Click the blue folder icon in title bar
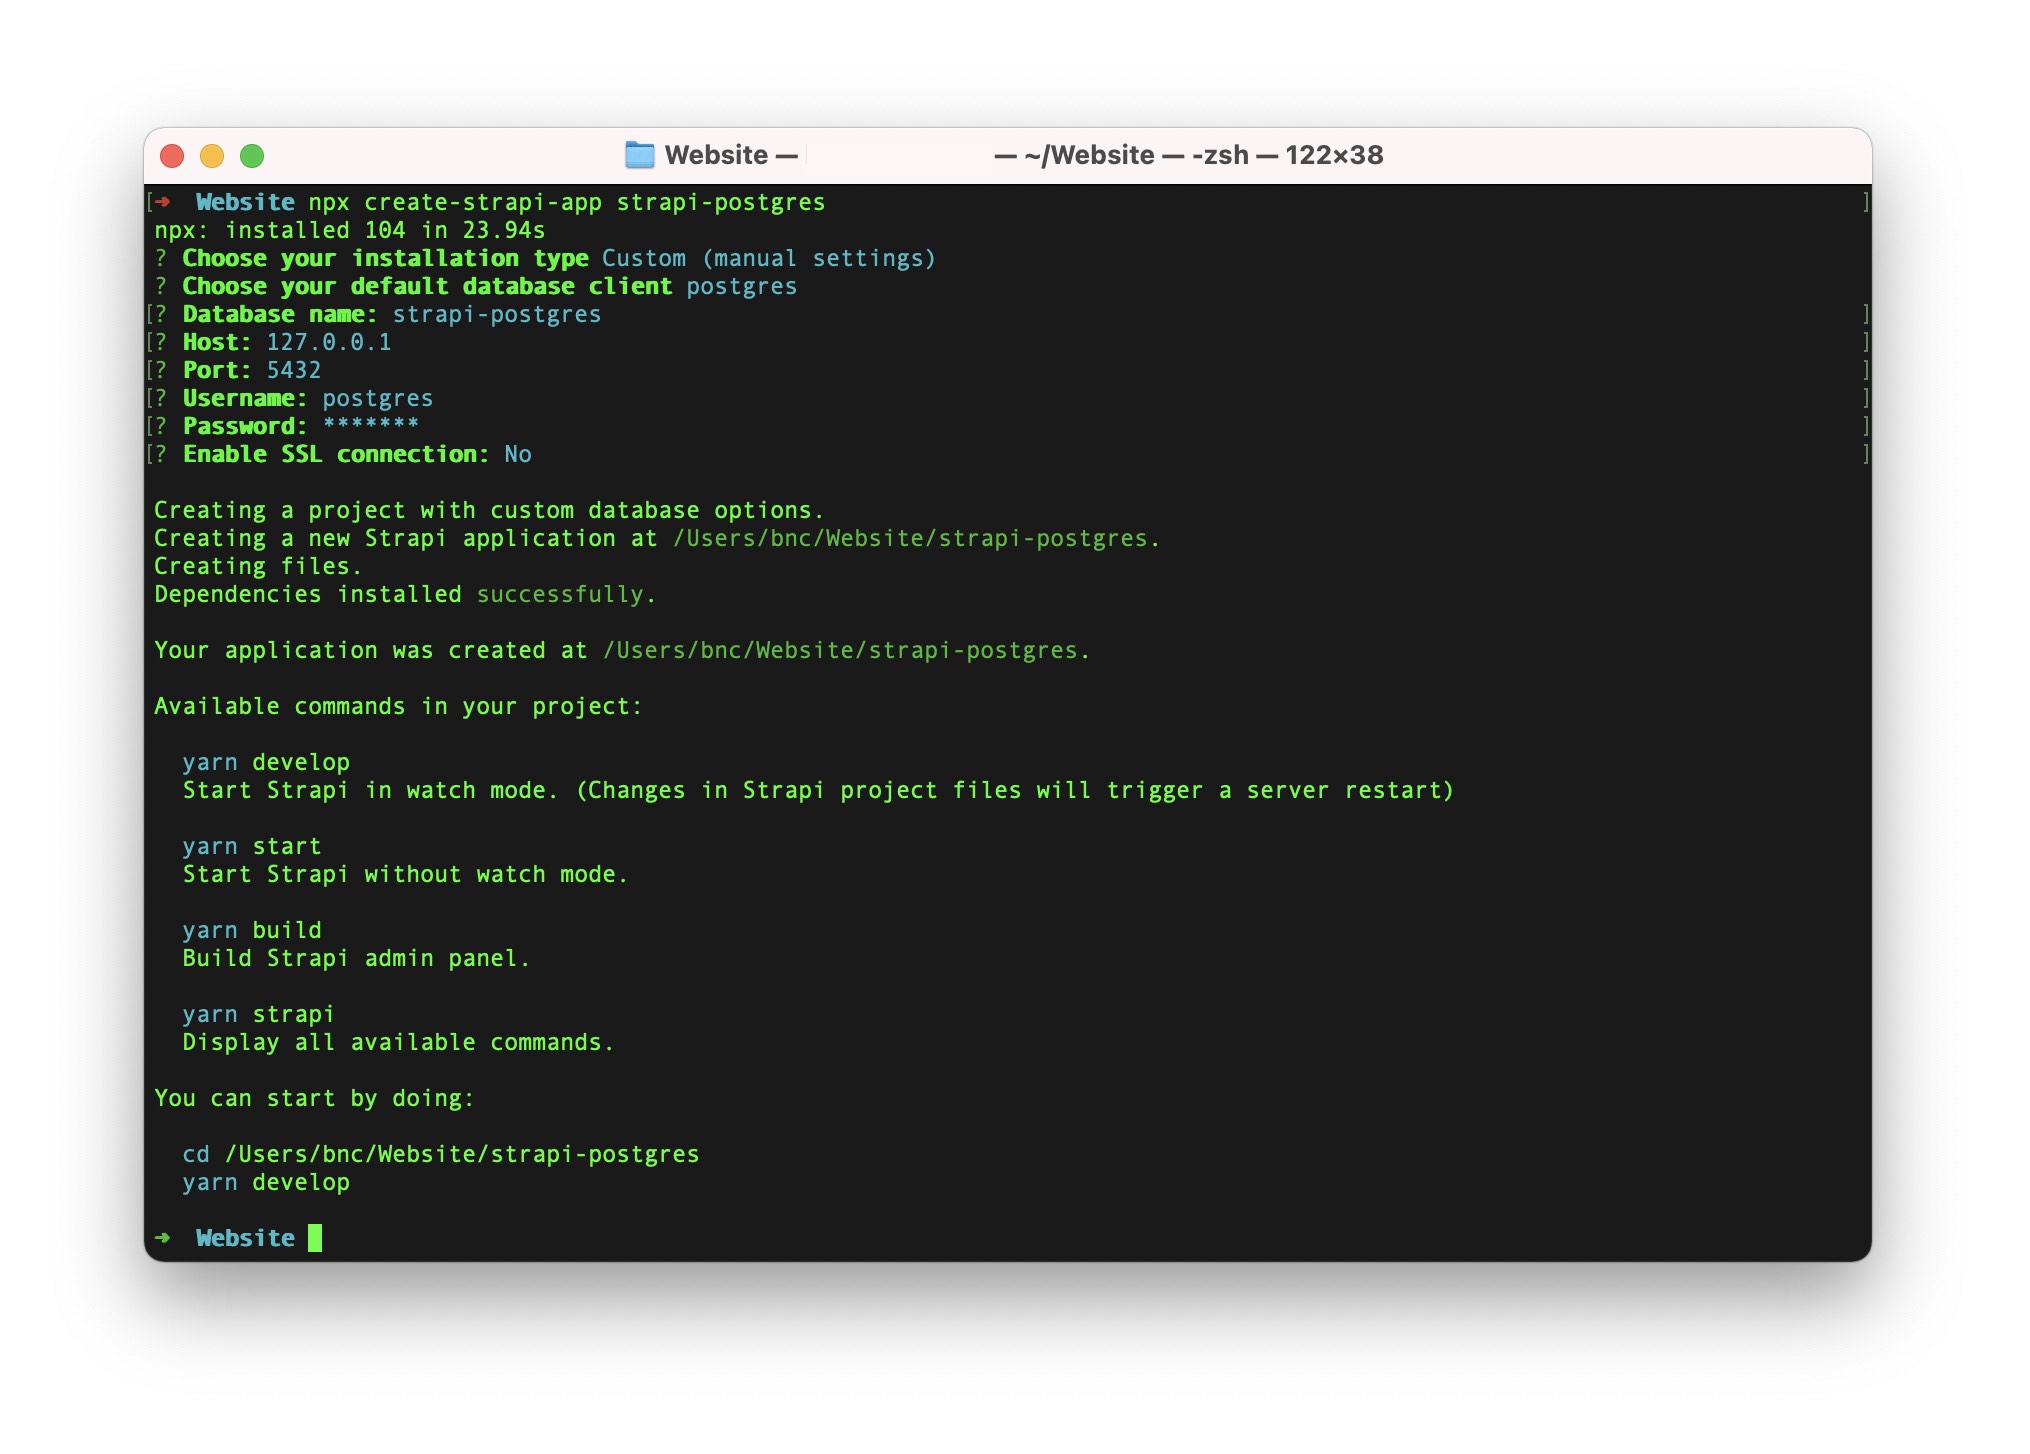 point(639,154)
